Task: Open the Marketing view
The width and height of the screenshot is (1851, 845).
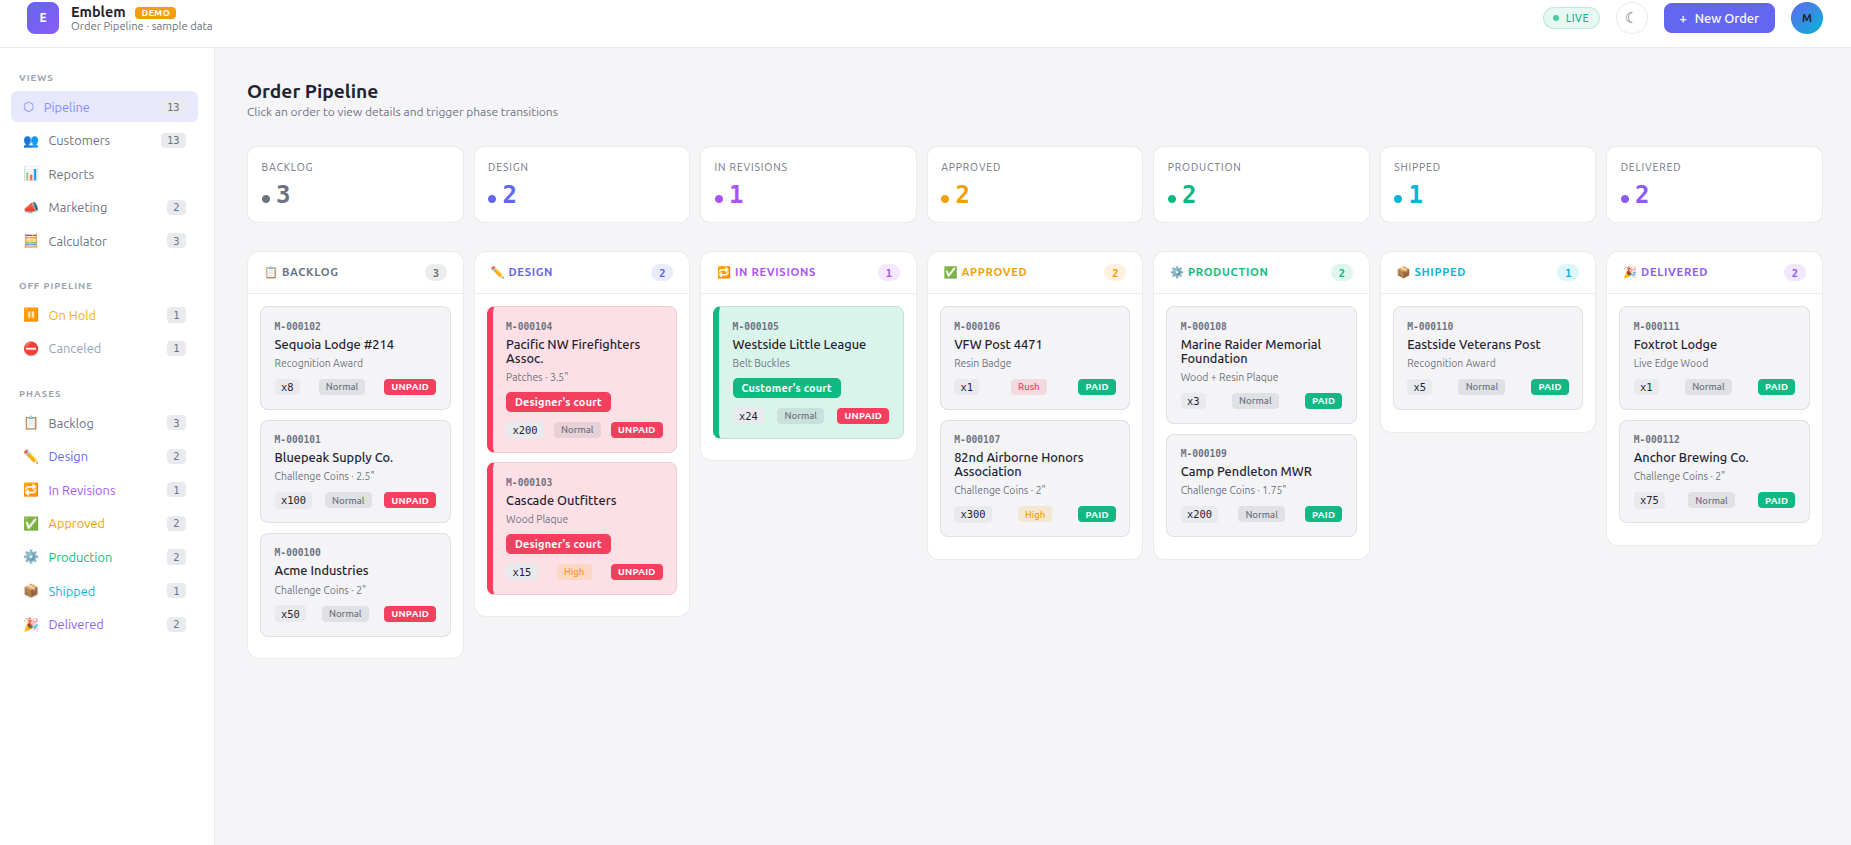Action: tap(104, 208)
